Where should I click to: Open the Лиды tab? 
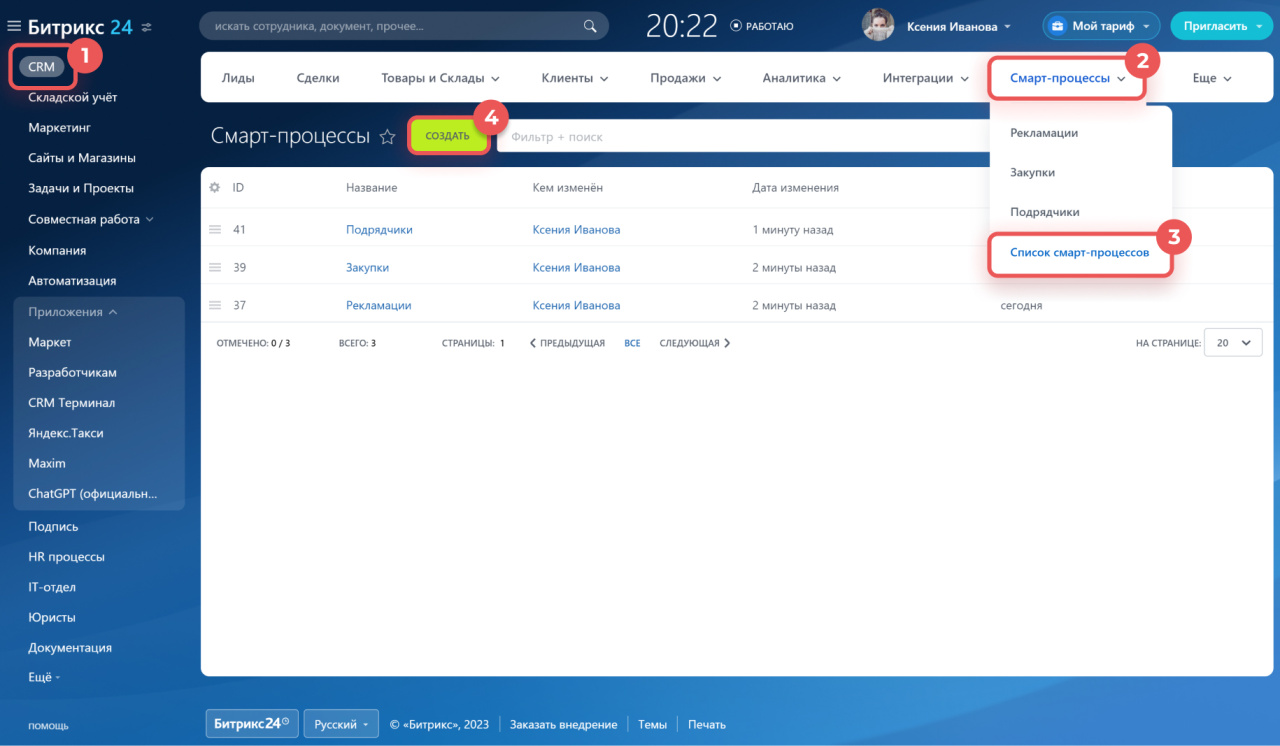coord(238,78)
